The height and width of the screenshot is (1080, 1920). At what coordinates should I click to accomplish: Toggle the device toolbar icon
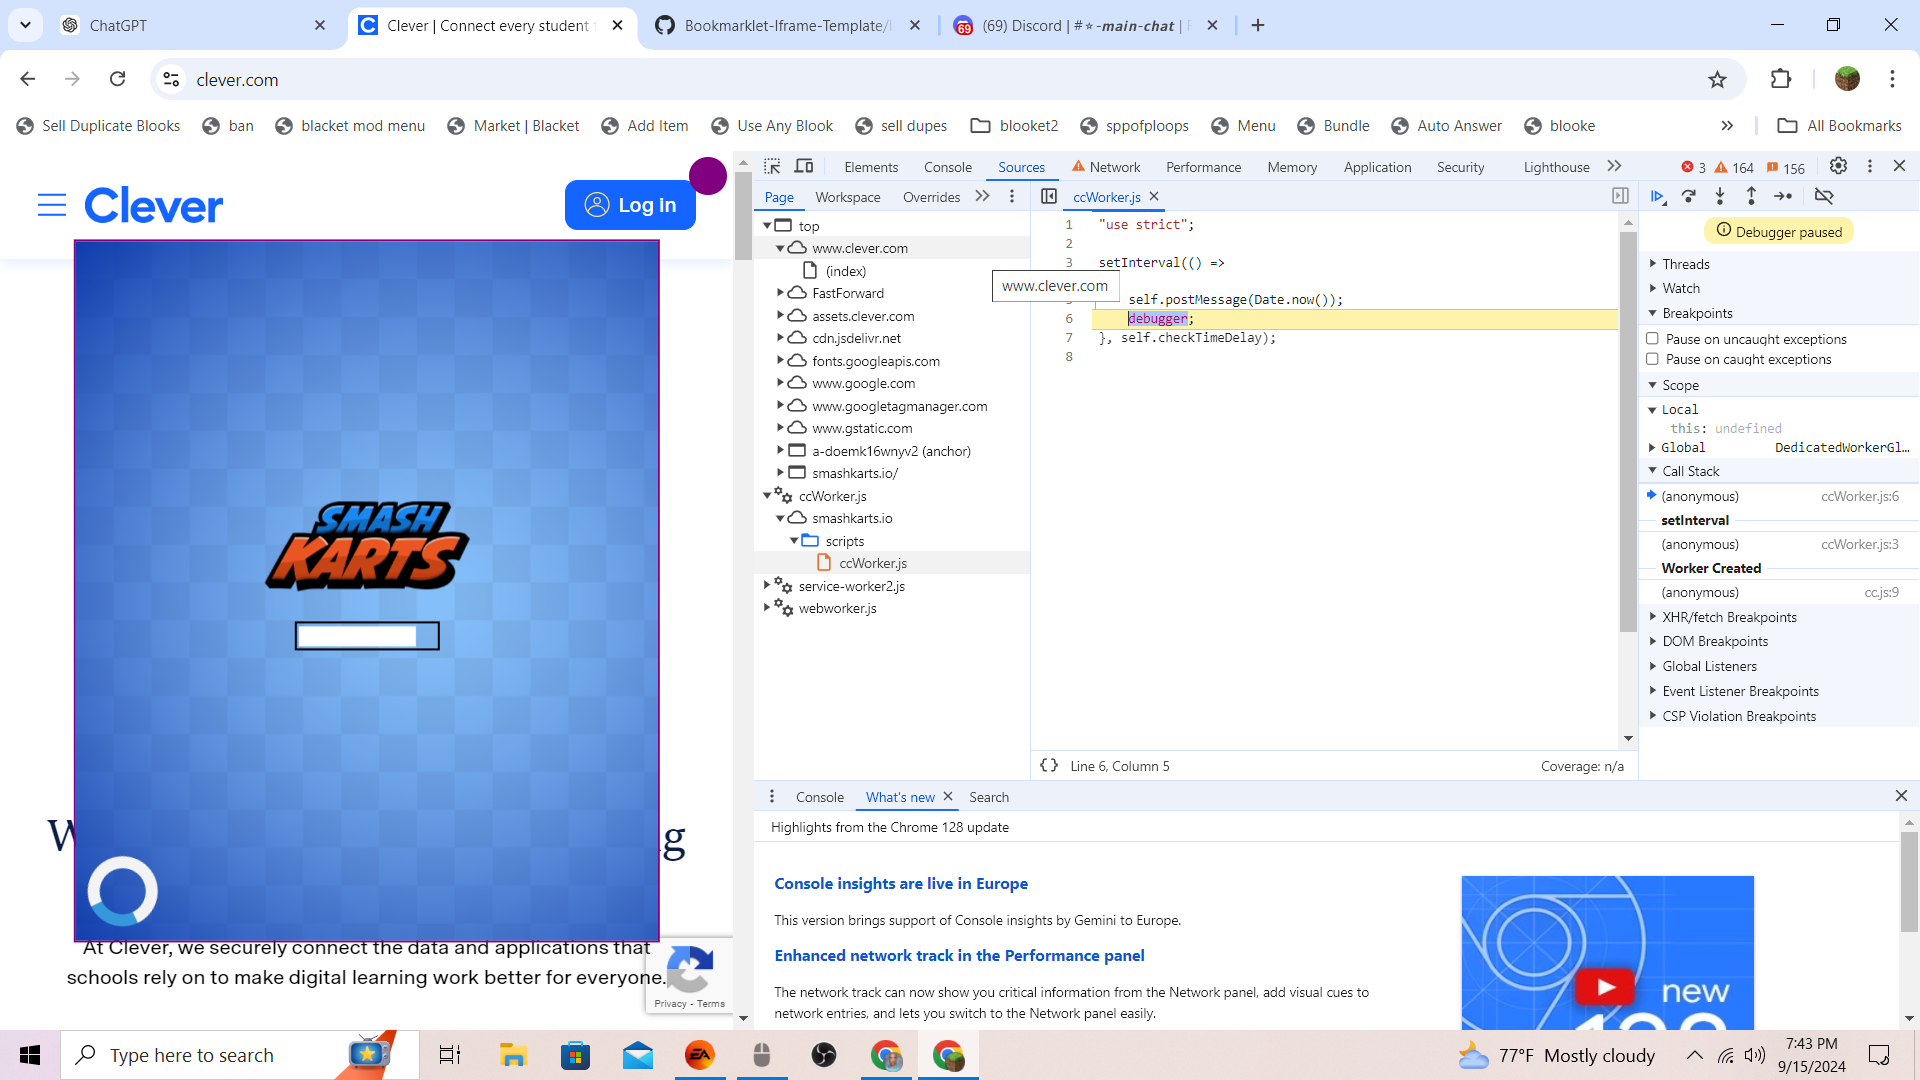tap(804, 167)
